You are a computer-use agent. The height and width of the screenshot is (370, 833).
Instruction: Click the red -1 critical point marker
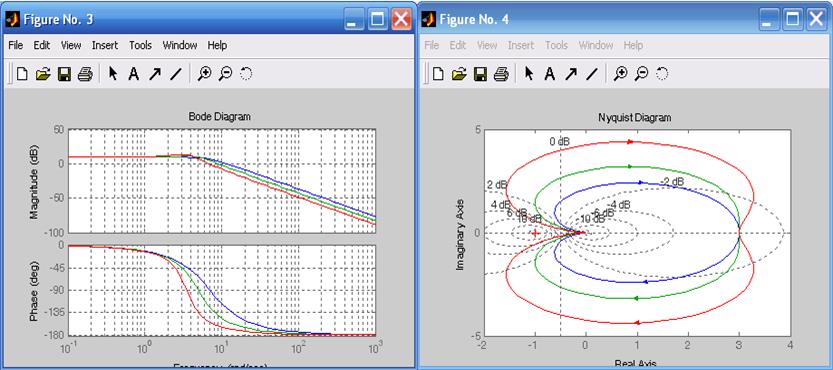(x=535, y=233)
